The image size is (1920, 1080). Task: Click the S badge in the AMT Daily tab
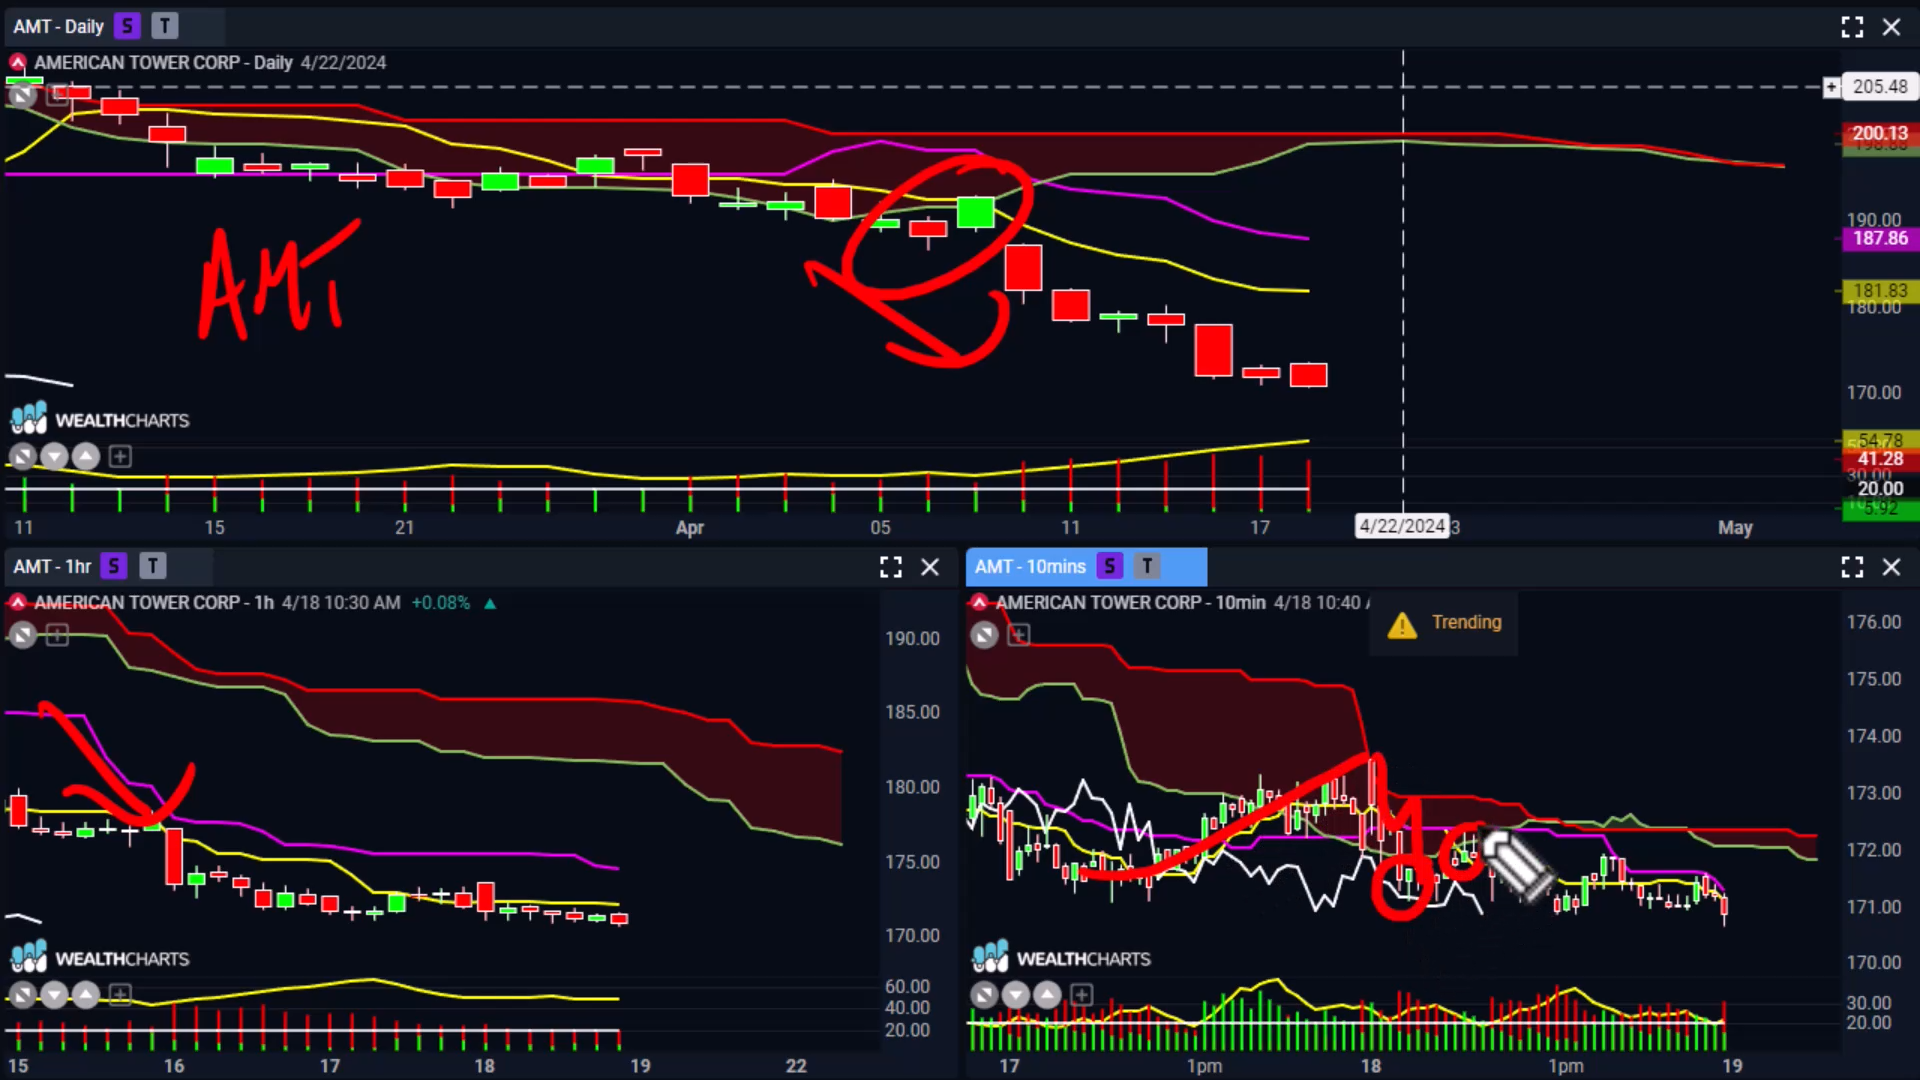(127, 27)
